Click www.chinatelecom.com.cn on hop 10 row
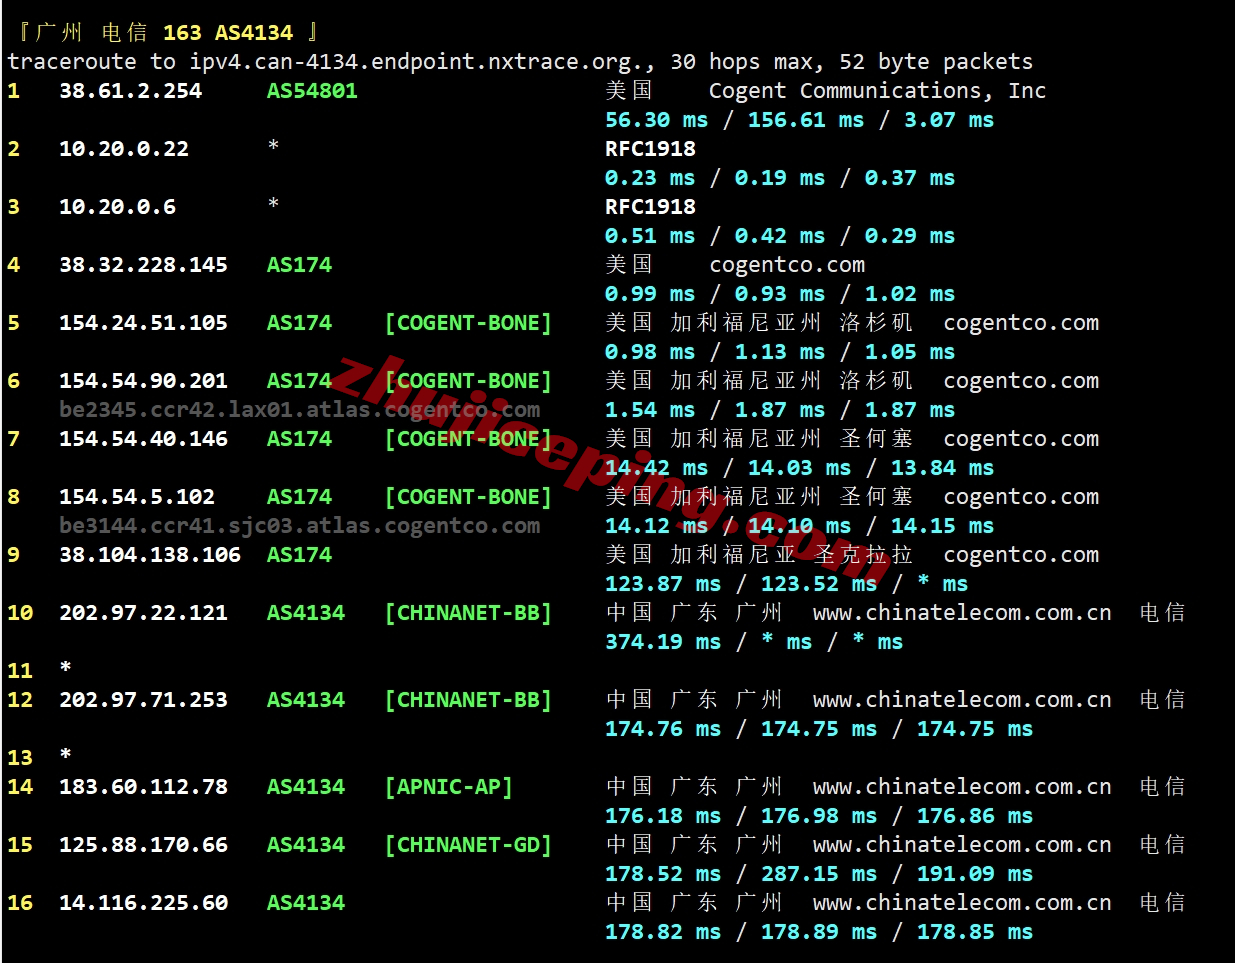The height and width of the screenshot is (963, 1235). tap(962, 613)
